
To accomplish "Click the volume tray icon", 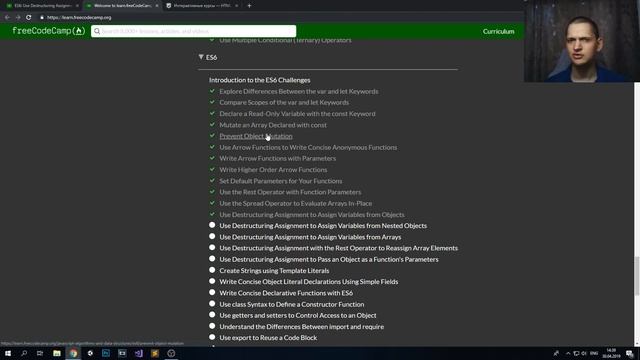I will (x=584, y=353).
